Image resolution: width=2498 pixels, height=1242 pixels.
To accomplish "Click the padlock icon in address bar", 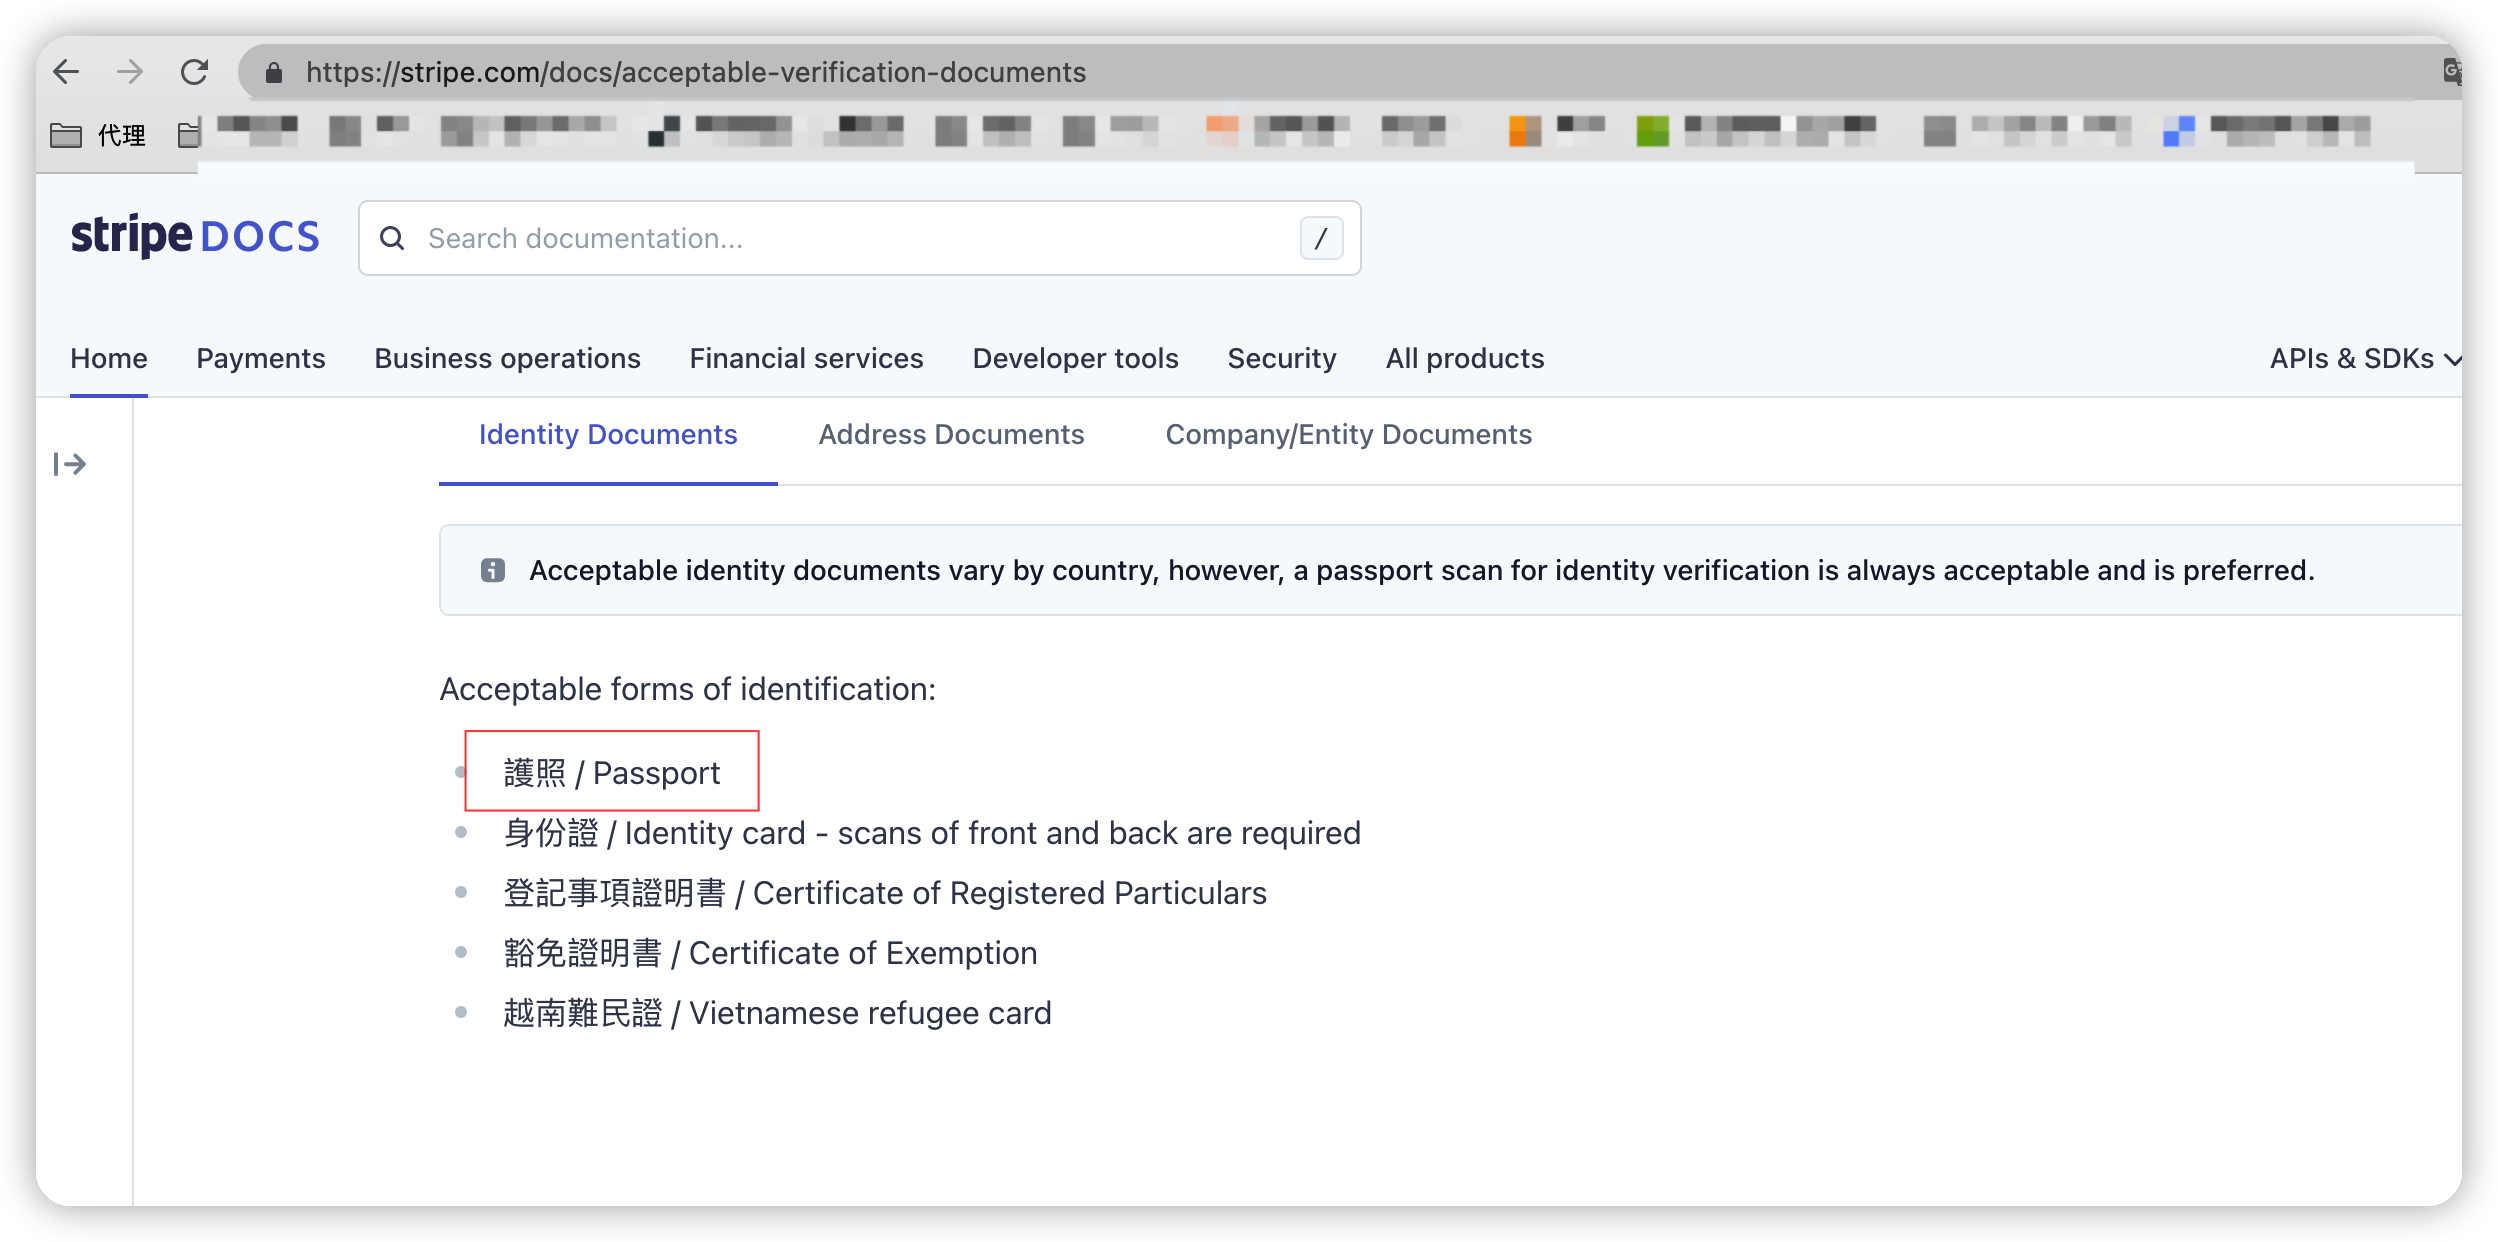I will [x=274, y=72].
